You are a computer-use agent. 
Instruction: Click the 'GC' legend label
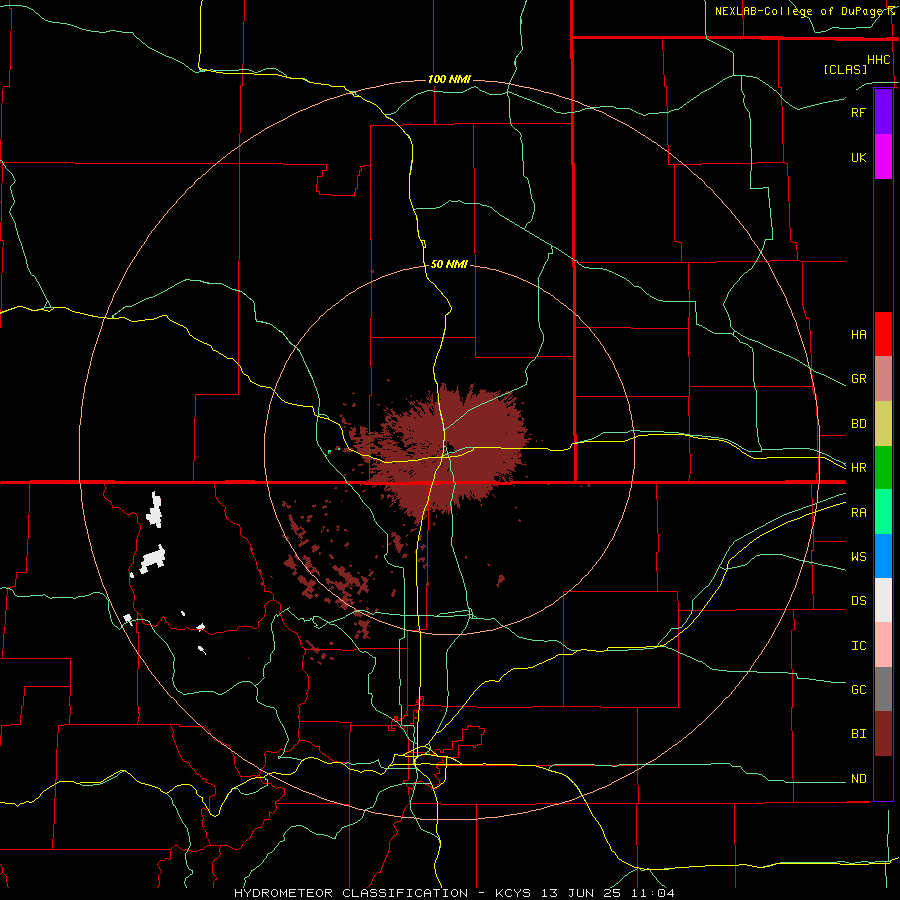coord(858,690)
